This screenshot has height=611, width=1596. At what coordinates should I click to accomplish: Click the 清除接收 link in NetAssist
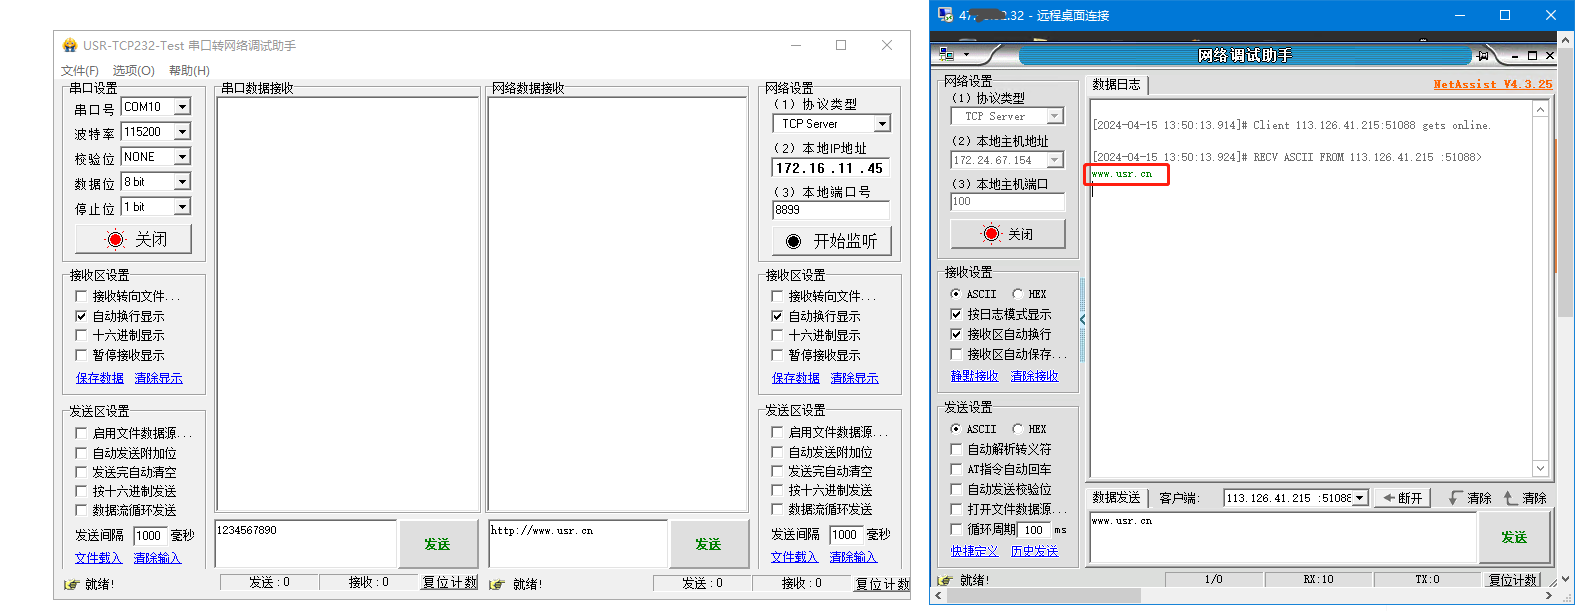click(1034, 376)
